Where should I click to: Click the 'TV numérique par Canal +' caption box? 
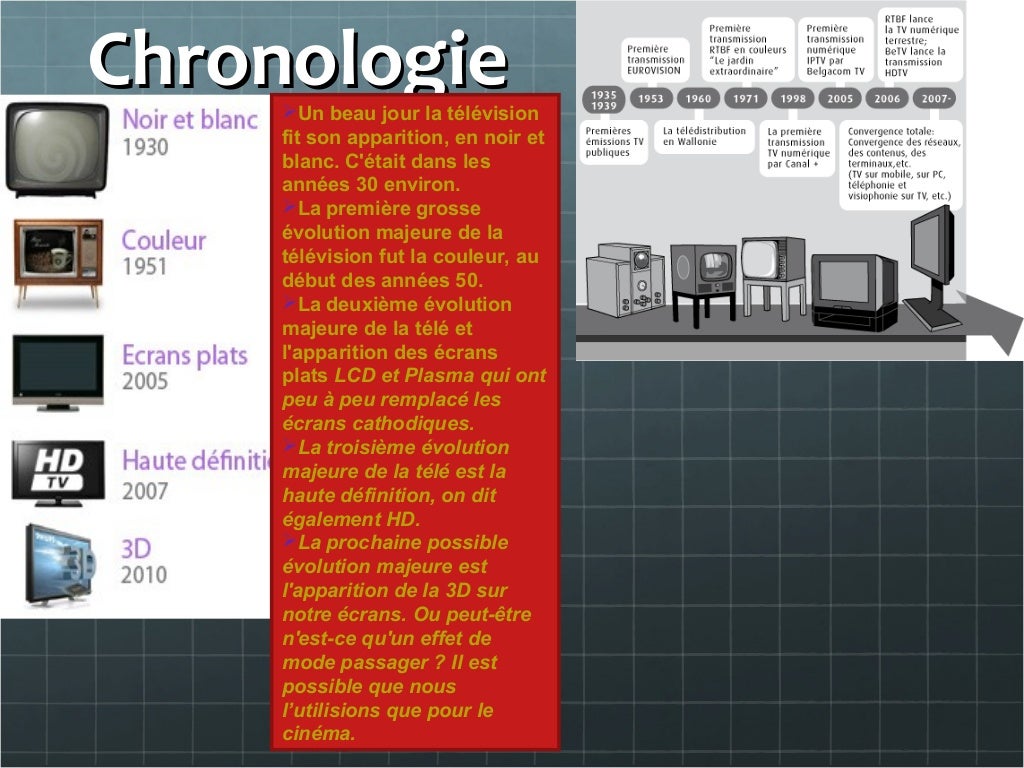pos(797,148)
